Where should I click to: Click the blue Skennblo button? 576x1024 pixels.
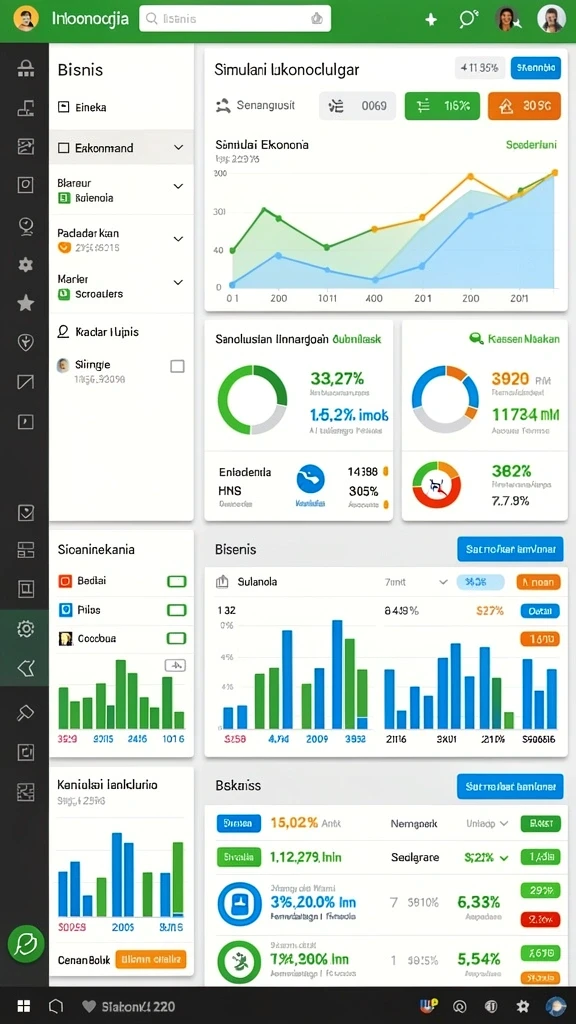coord(535,67)
